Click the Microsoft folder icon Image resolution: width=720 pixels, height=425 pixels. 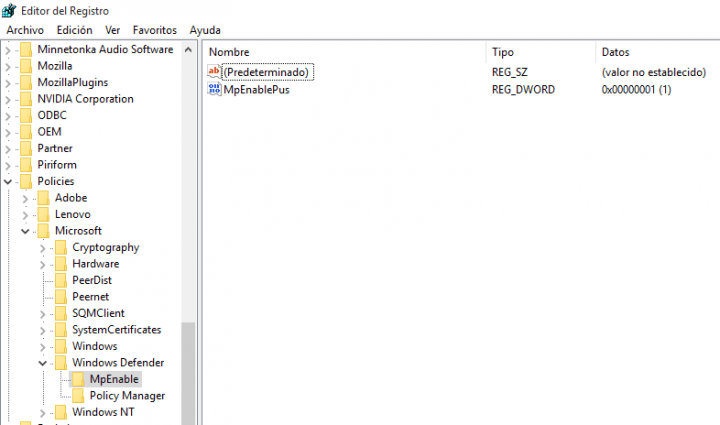pyautogui.click(x=44, y=231)
